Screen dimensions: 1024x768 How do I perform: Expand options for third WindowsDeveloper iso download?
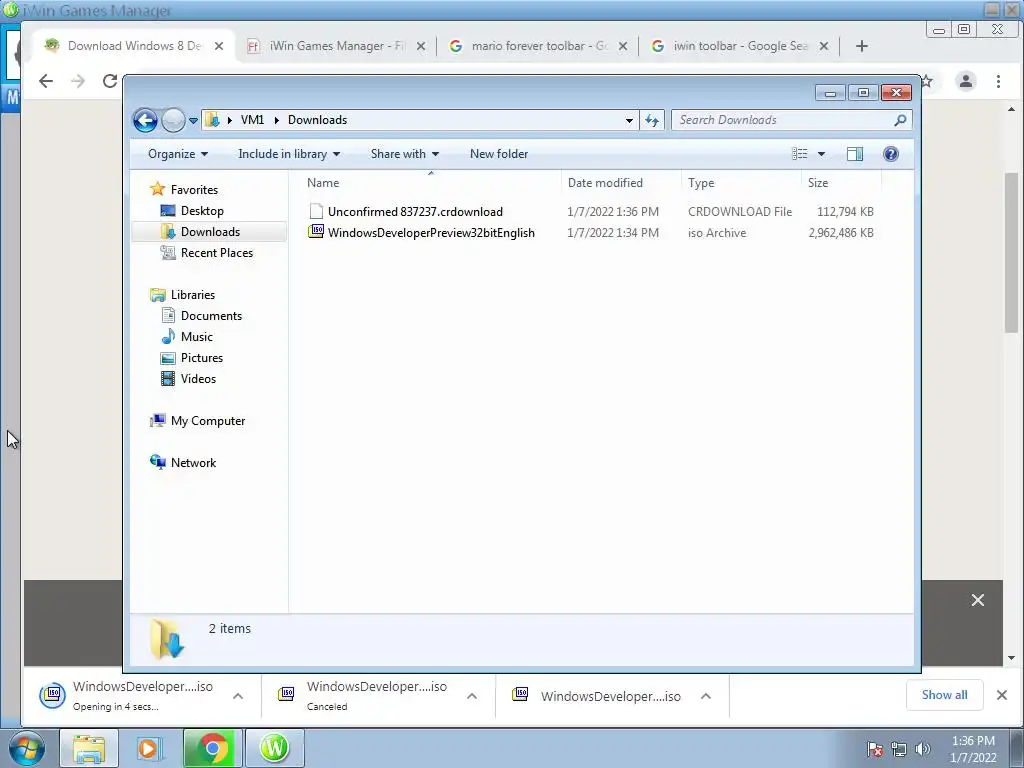[705, 696]
